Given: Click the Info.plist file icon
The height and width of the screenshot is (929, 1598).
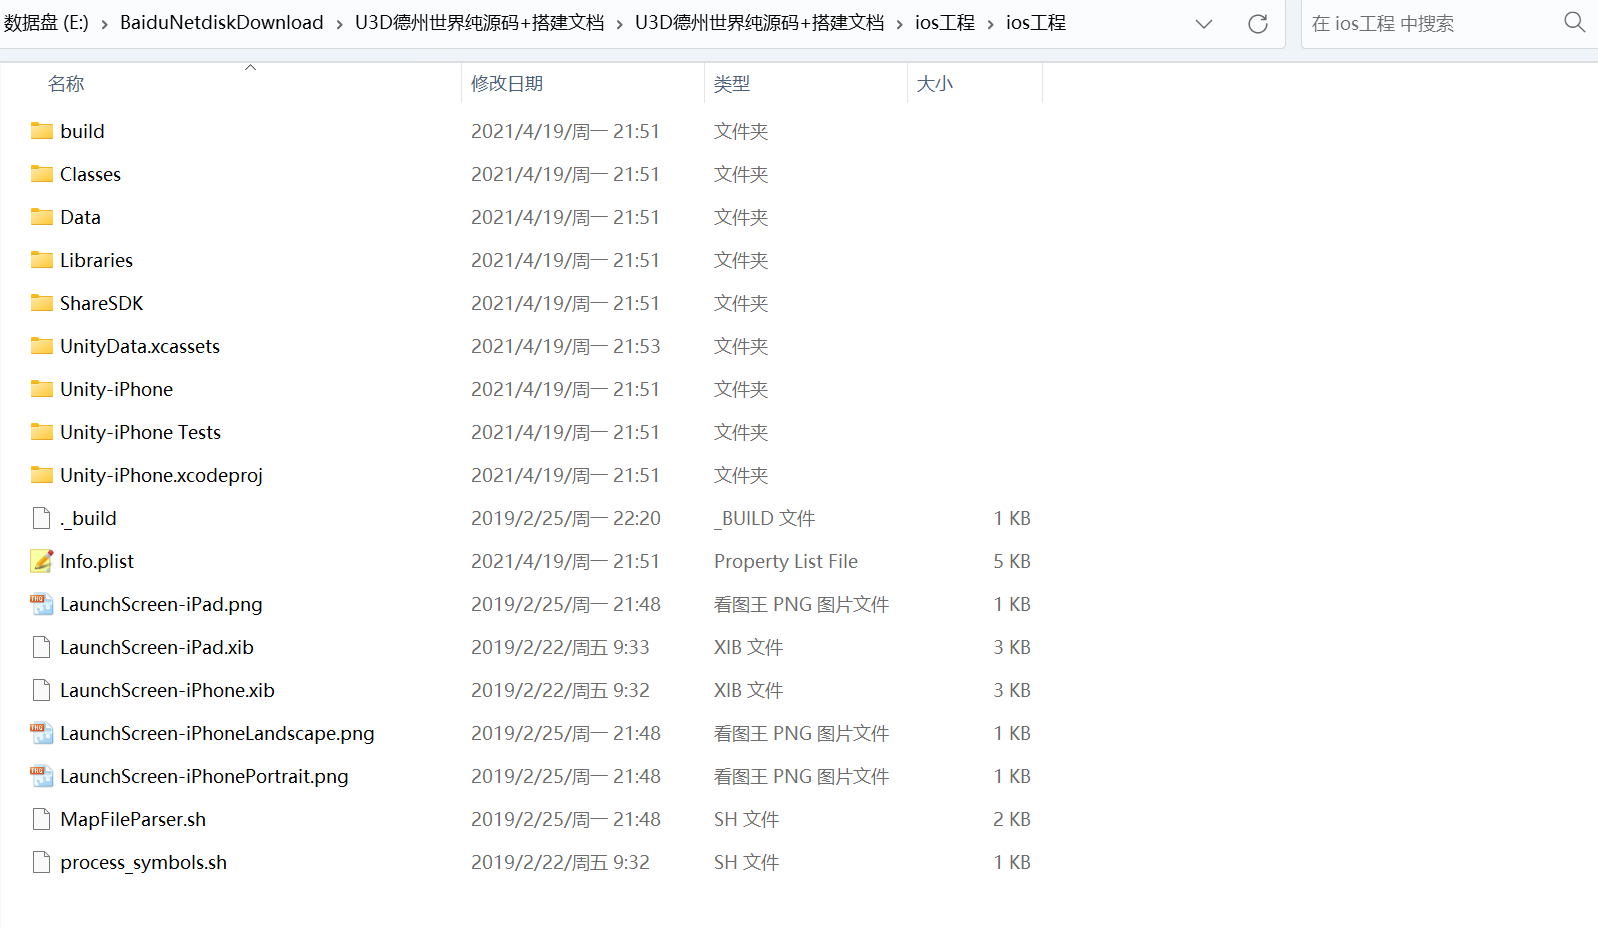Looking at the screenshot, I should tap(42, 561).
